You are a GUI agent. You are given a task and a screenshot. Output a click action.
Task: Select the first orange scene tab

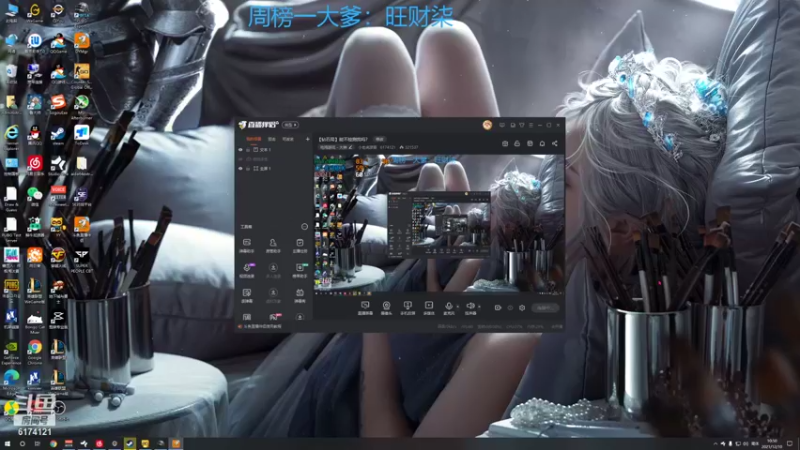(x=254, y=139)
